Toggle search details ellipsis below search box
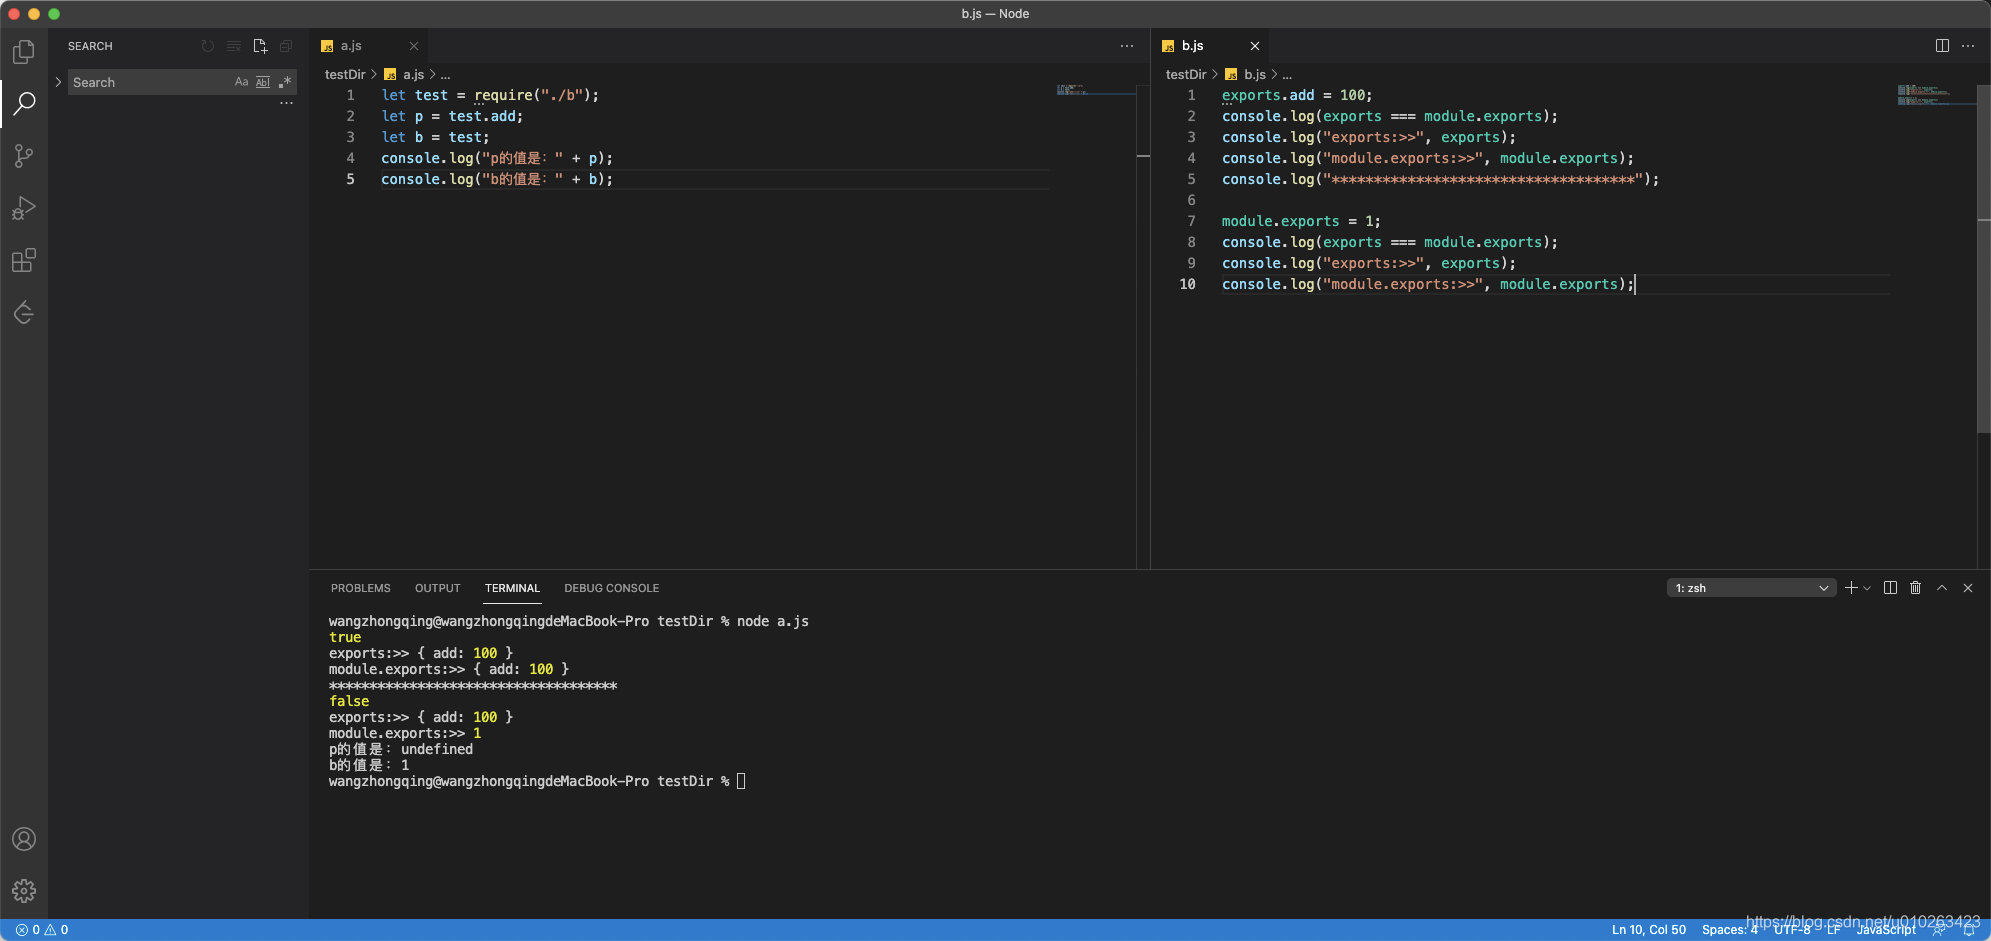The image size is (1991, 941). click(x=286, y=103)
